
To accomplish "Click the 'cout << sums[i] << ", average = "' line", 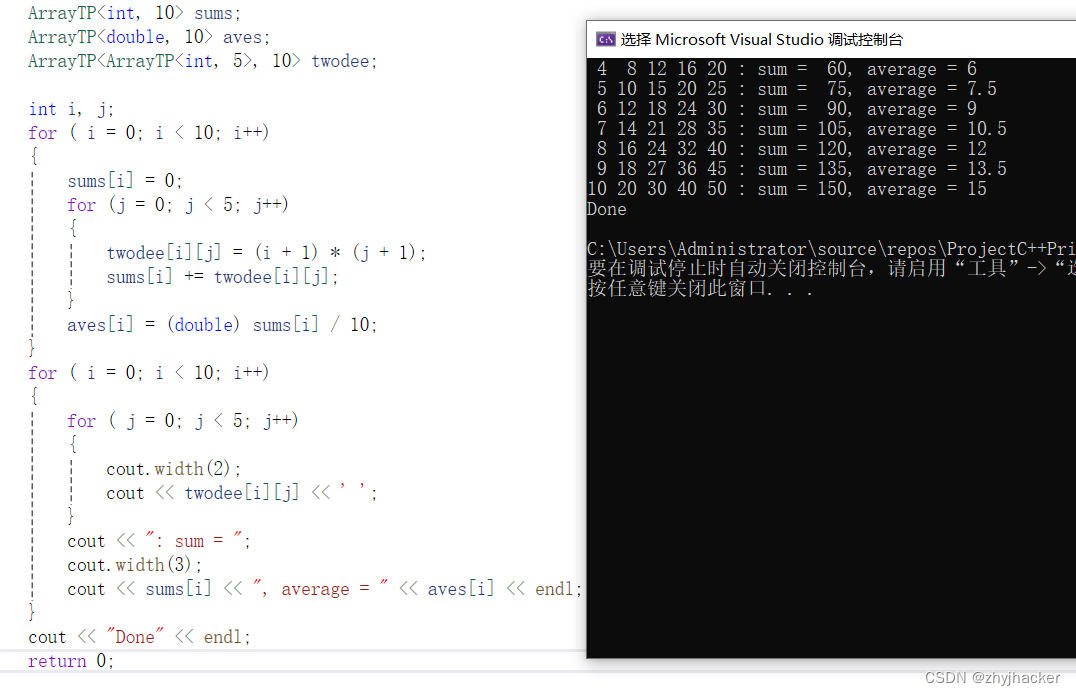I will 325,589.
